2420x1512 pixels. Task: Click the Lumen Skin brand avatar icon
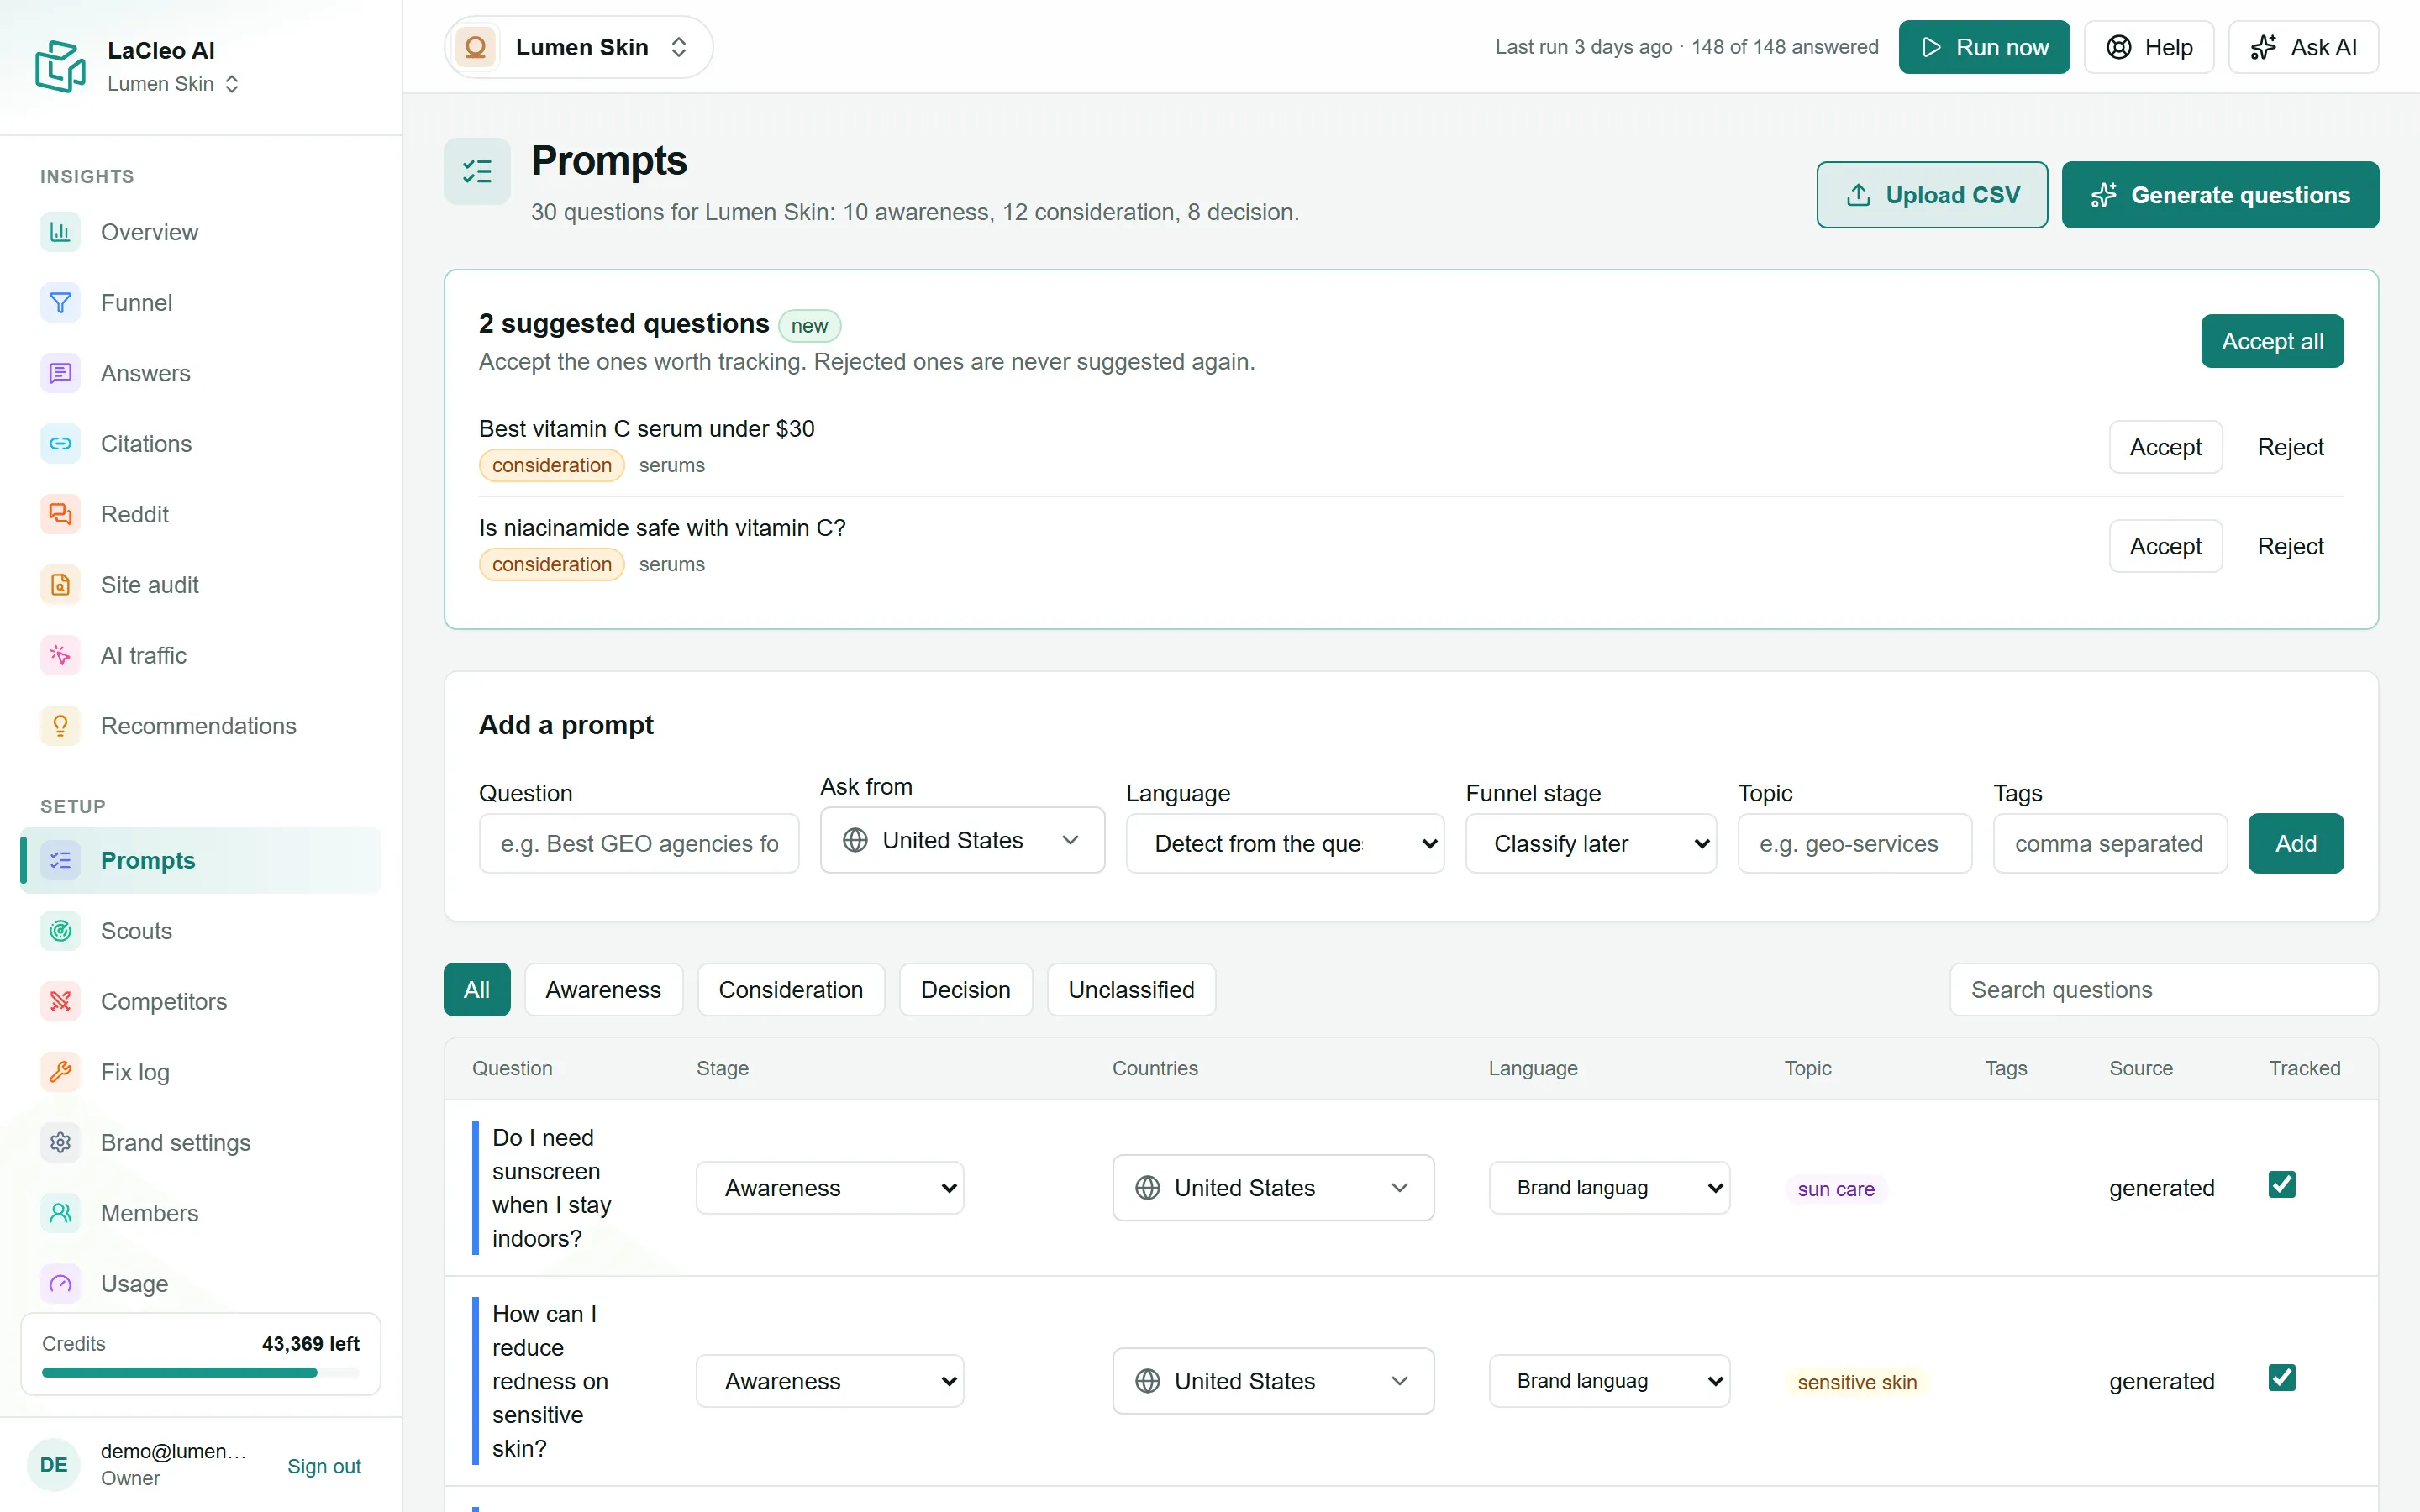pos(475,47)
